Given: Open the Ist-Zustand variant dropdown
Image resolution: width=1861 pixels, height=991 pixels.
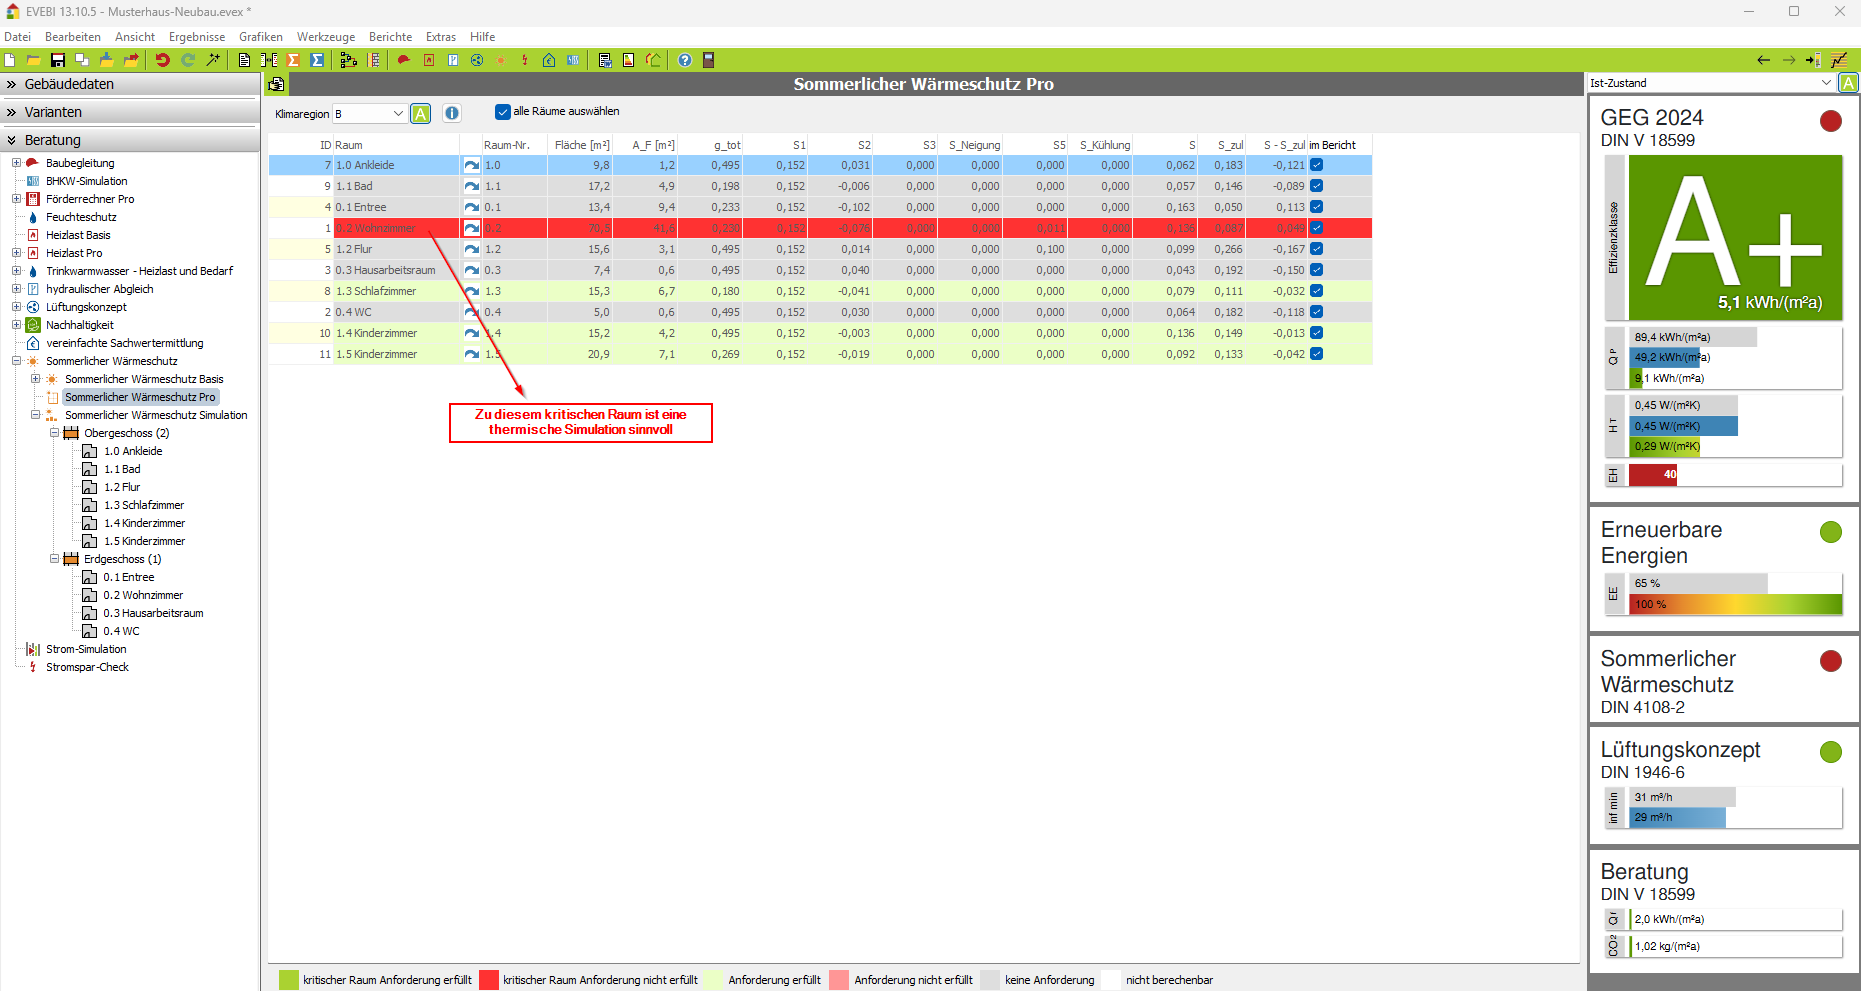Looking at the screenshot, I should tap(1826, 83).
